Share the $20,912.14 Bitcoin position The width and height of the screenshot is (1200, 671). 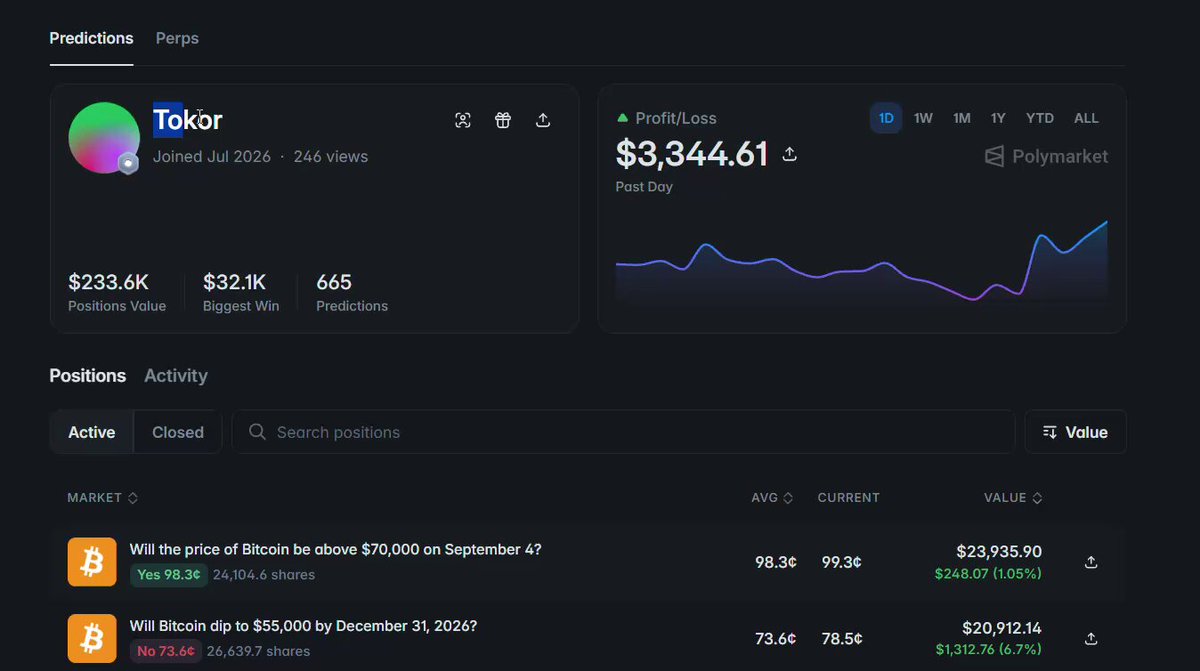[x=1091, y=638]
